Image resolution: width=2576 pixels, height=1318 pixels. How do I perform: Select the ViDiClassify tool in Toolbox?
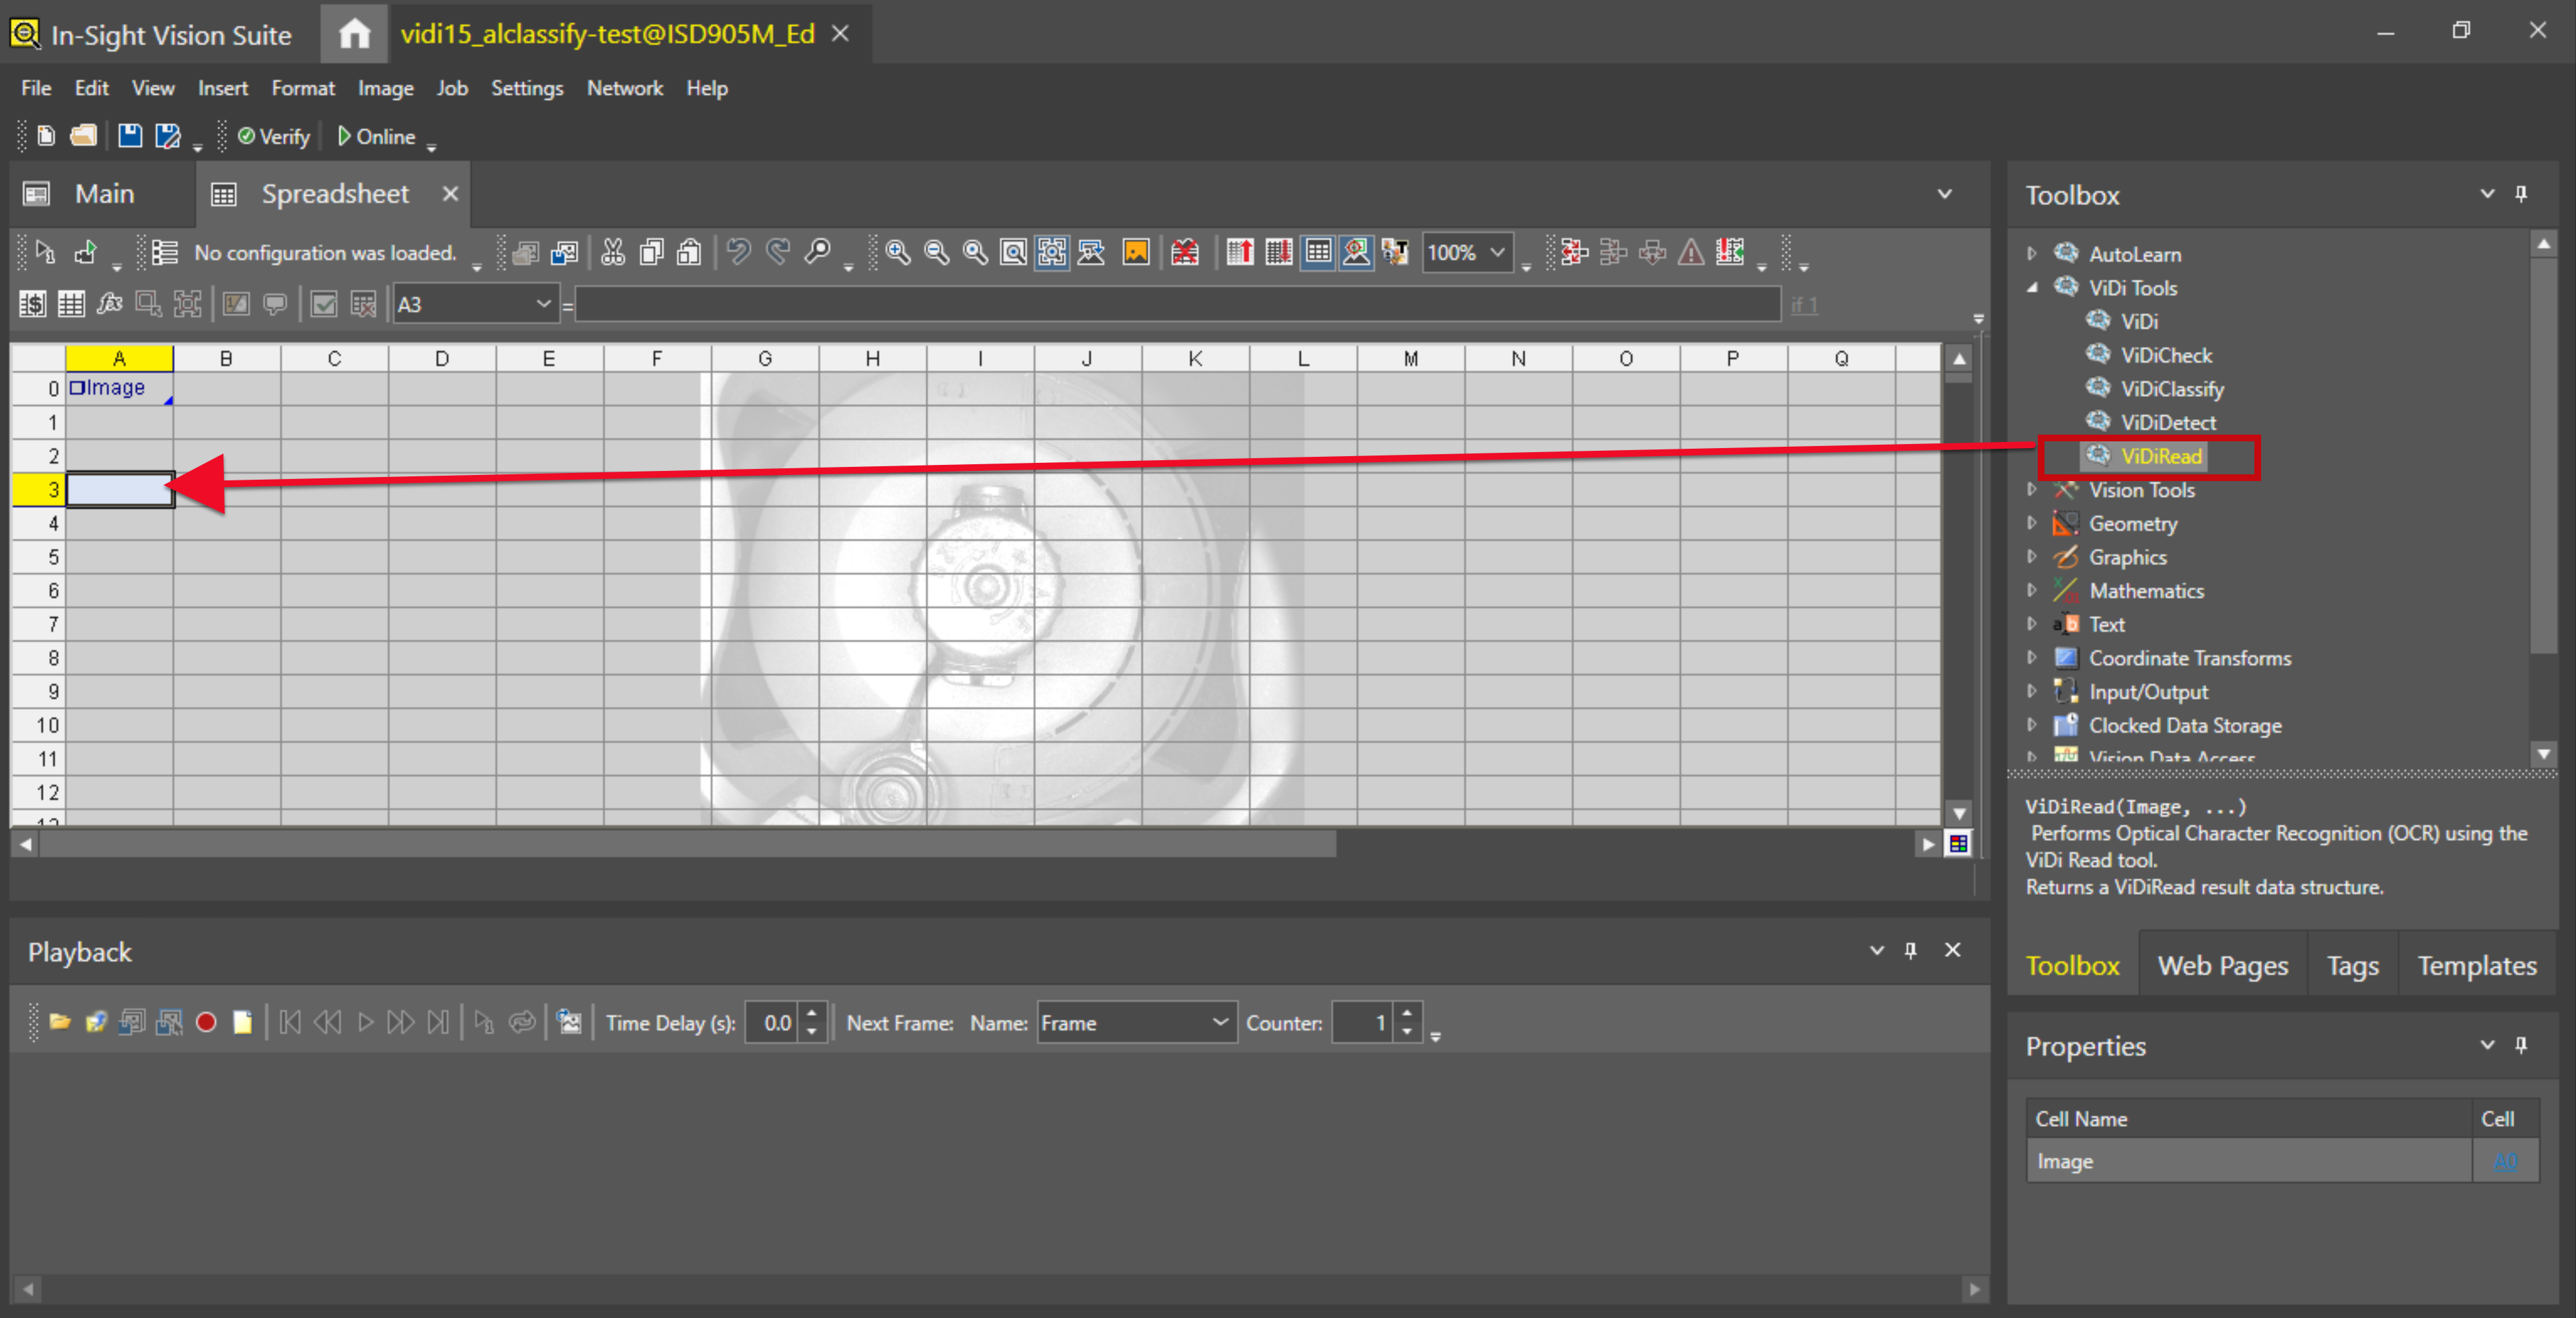[x=2171, y=389]
